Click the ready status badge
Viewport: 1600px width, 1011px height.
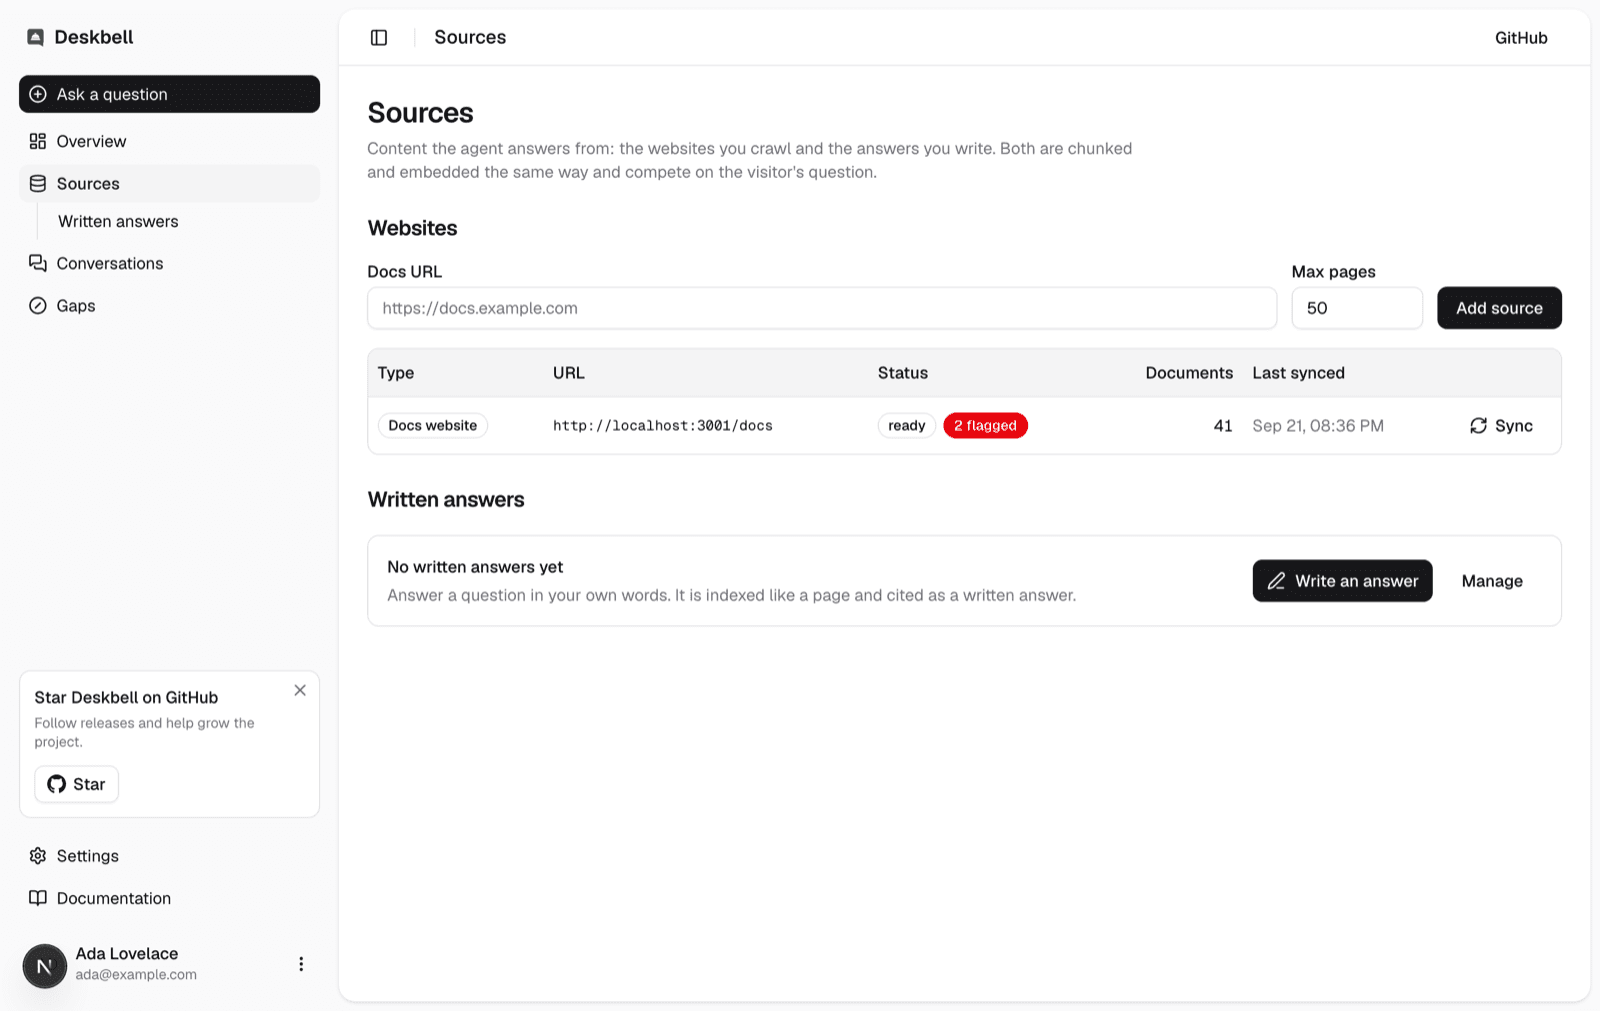pyautogui.click(x=907, y=426)
